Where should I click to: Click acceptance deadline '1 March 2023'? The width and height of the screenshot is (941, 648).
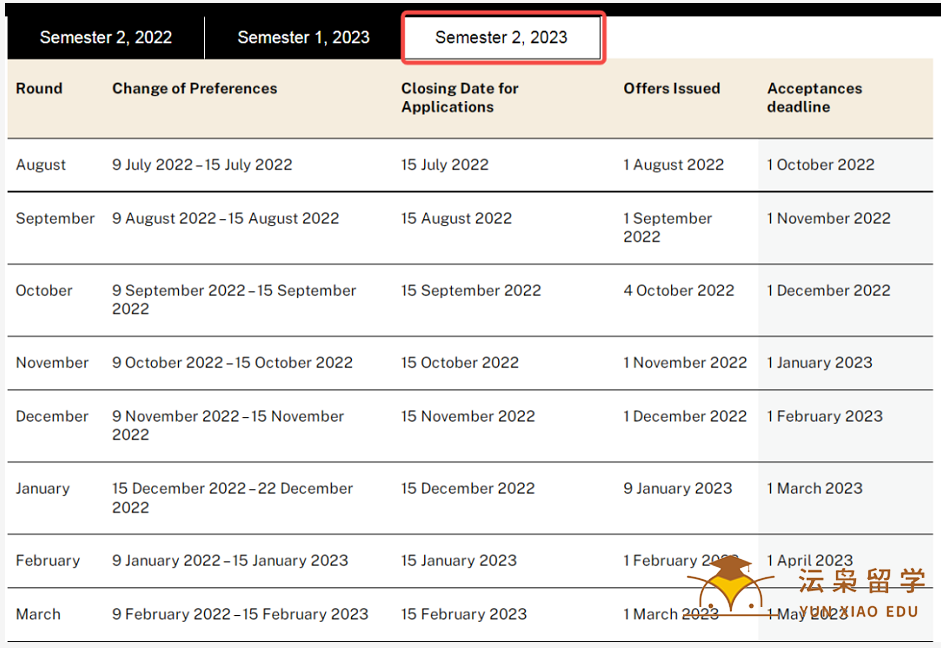(x=814, y=488)
